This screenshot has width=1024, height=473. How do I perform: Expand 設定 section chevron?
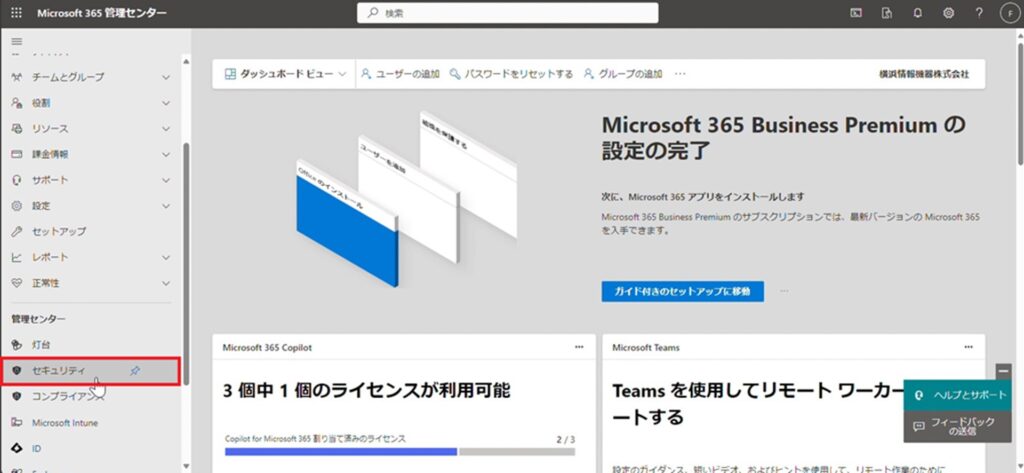click(x=166, y=206)
